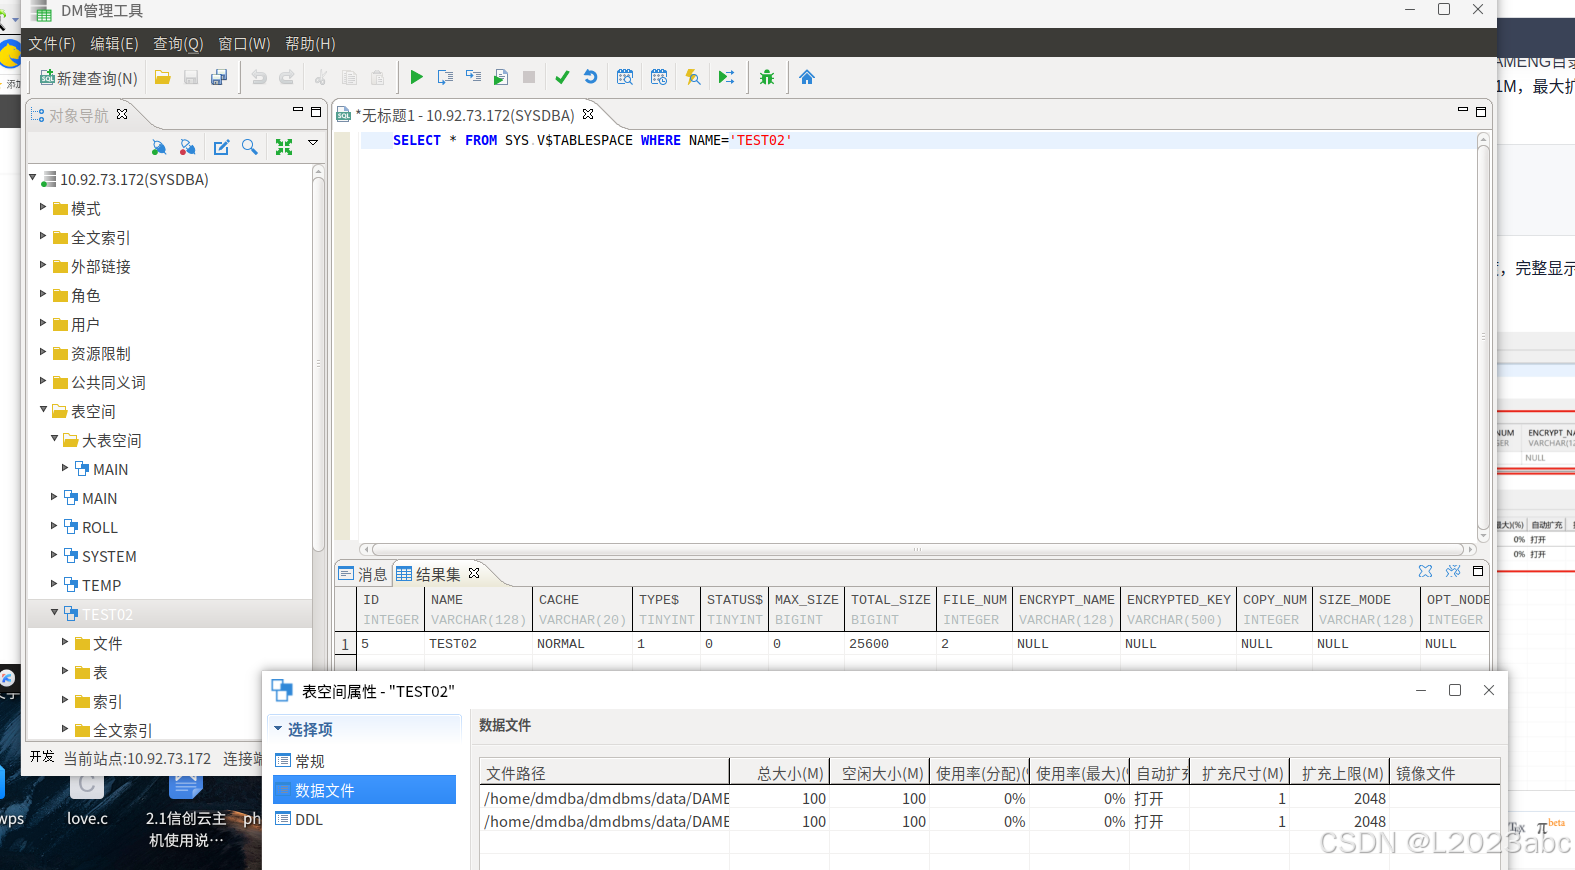Click the copy icon in toolbar
This screenshot has width=1575, height=870.
pyautogui.click(x=349, y=77)
